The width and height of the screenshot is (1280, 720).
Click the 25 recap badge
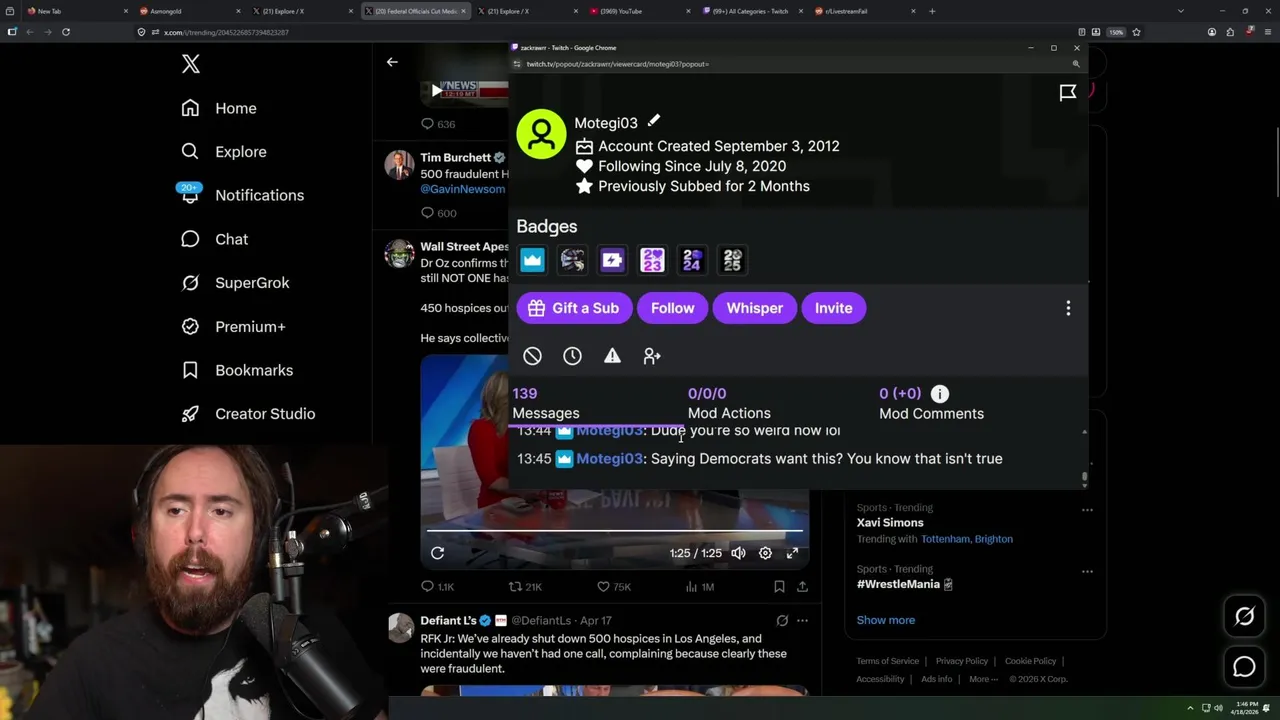click(732, 260)
